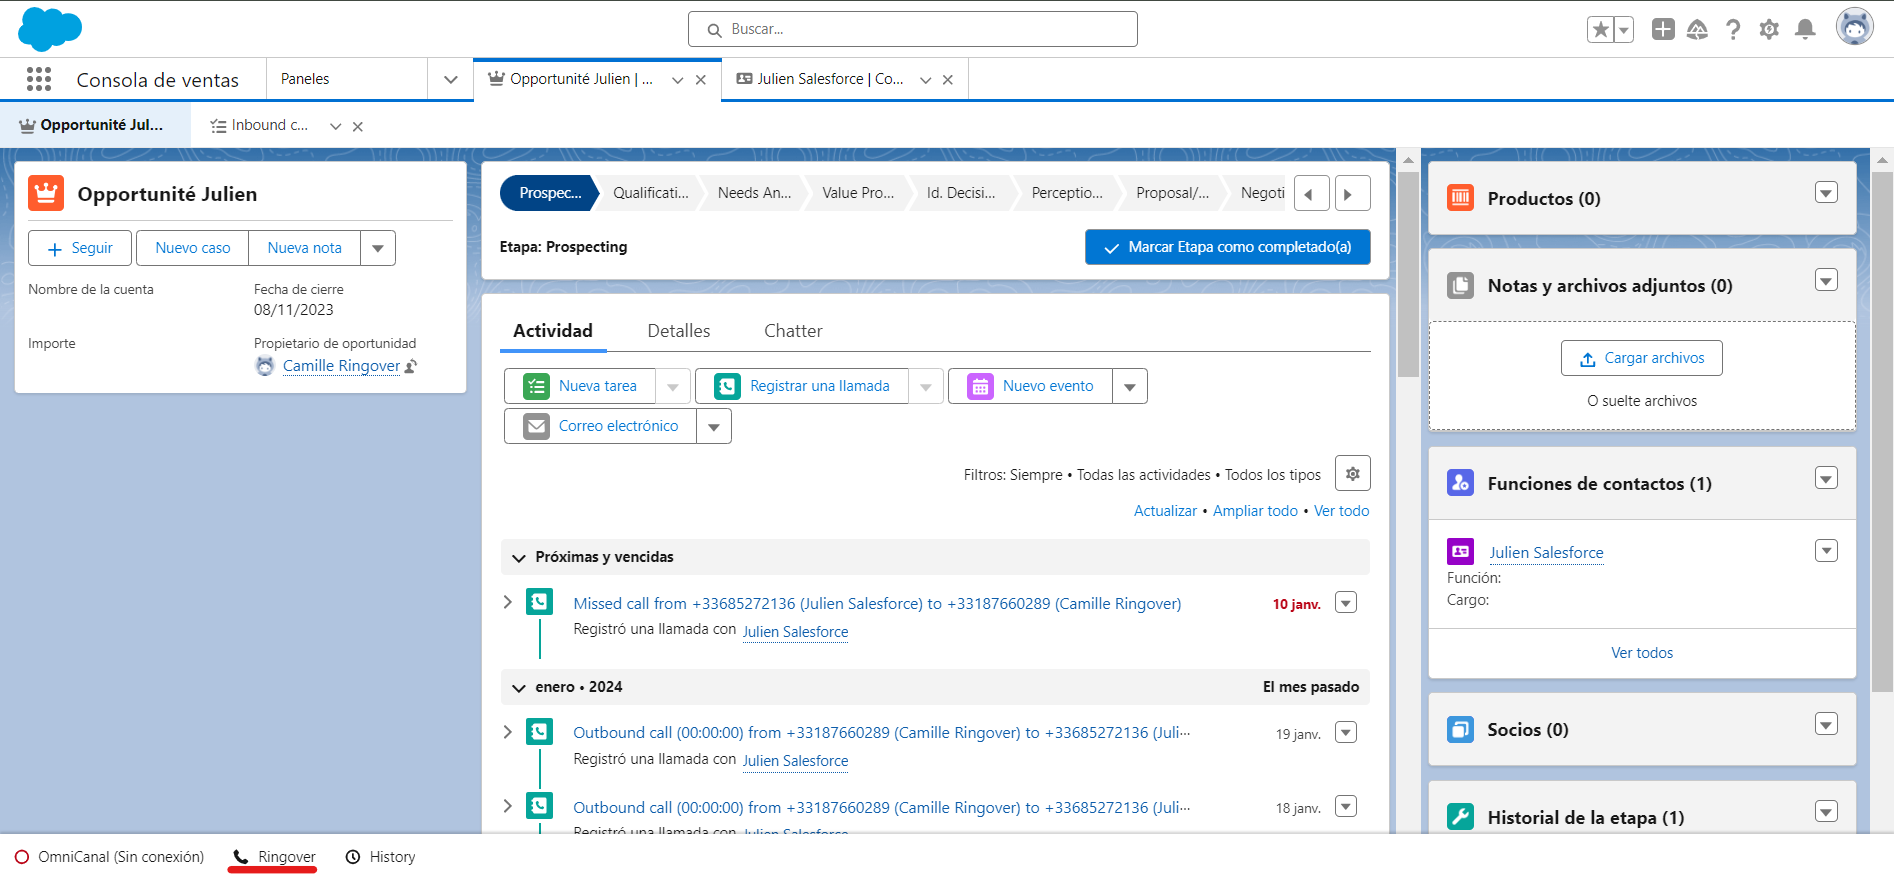This screenshot has width=1894, height=874.
Task: Open the OmniCanal utility item
Action: point(109,857)
